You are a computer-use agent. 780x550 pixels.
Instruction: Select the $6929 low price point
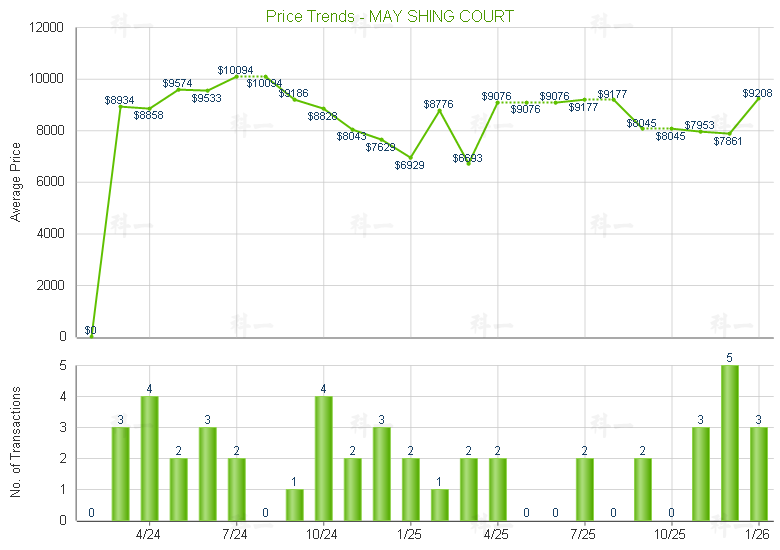(x=410, y=158)
